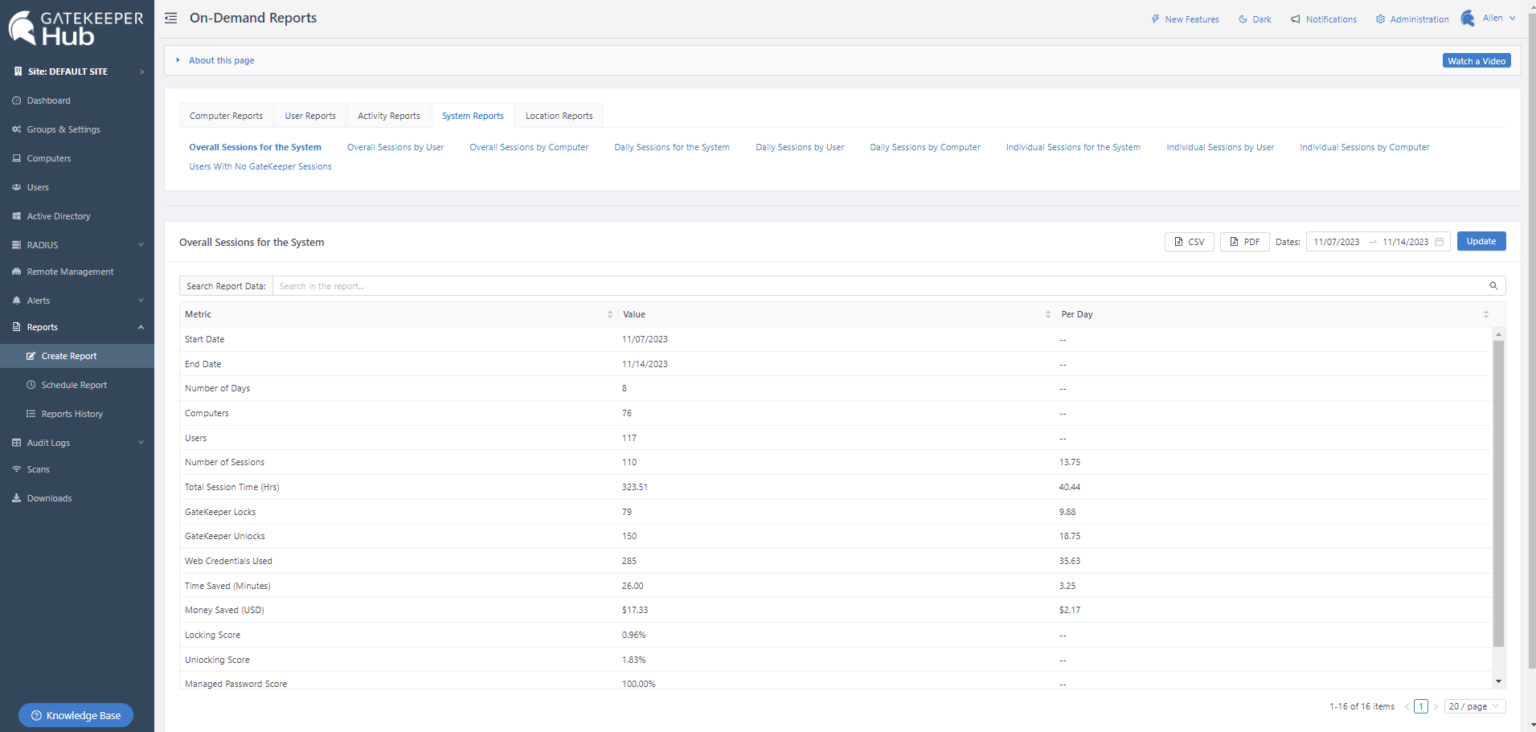This screenshot has height=732, width=1536.
Task: Click the hamburger menu collapse icon
Action: click(x=171, y=18)
